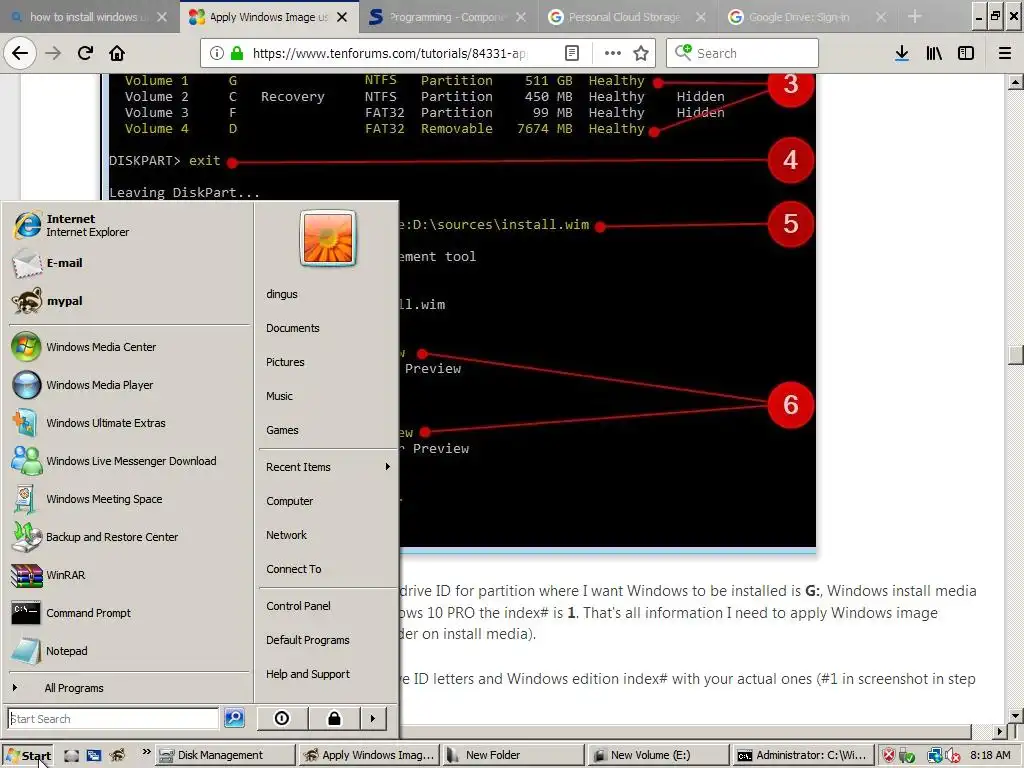Open Windows Live Messenger Download

129,460
